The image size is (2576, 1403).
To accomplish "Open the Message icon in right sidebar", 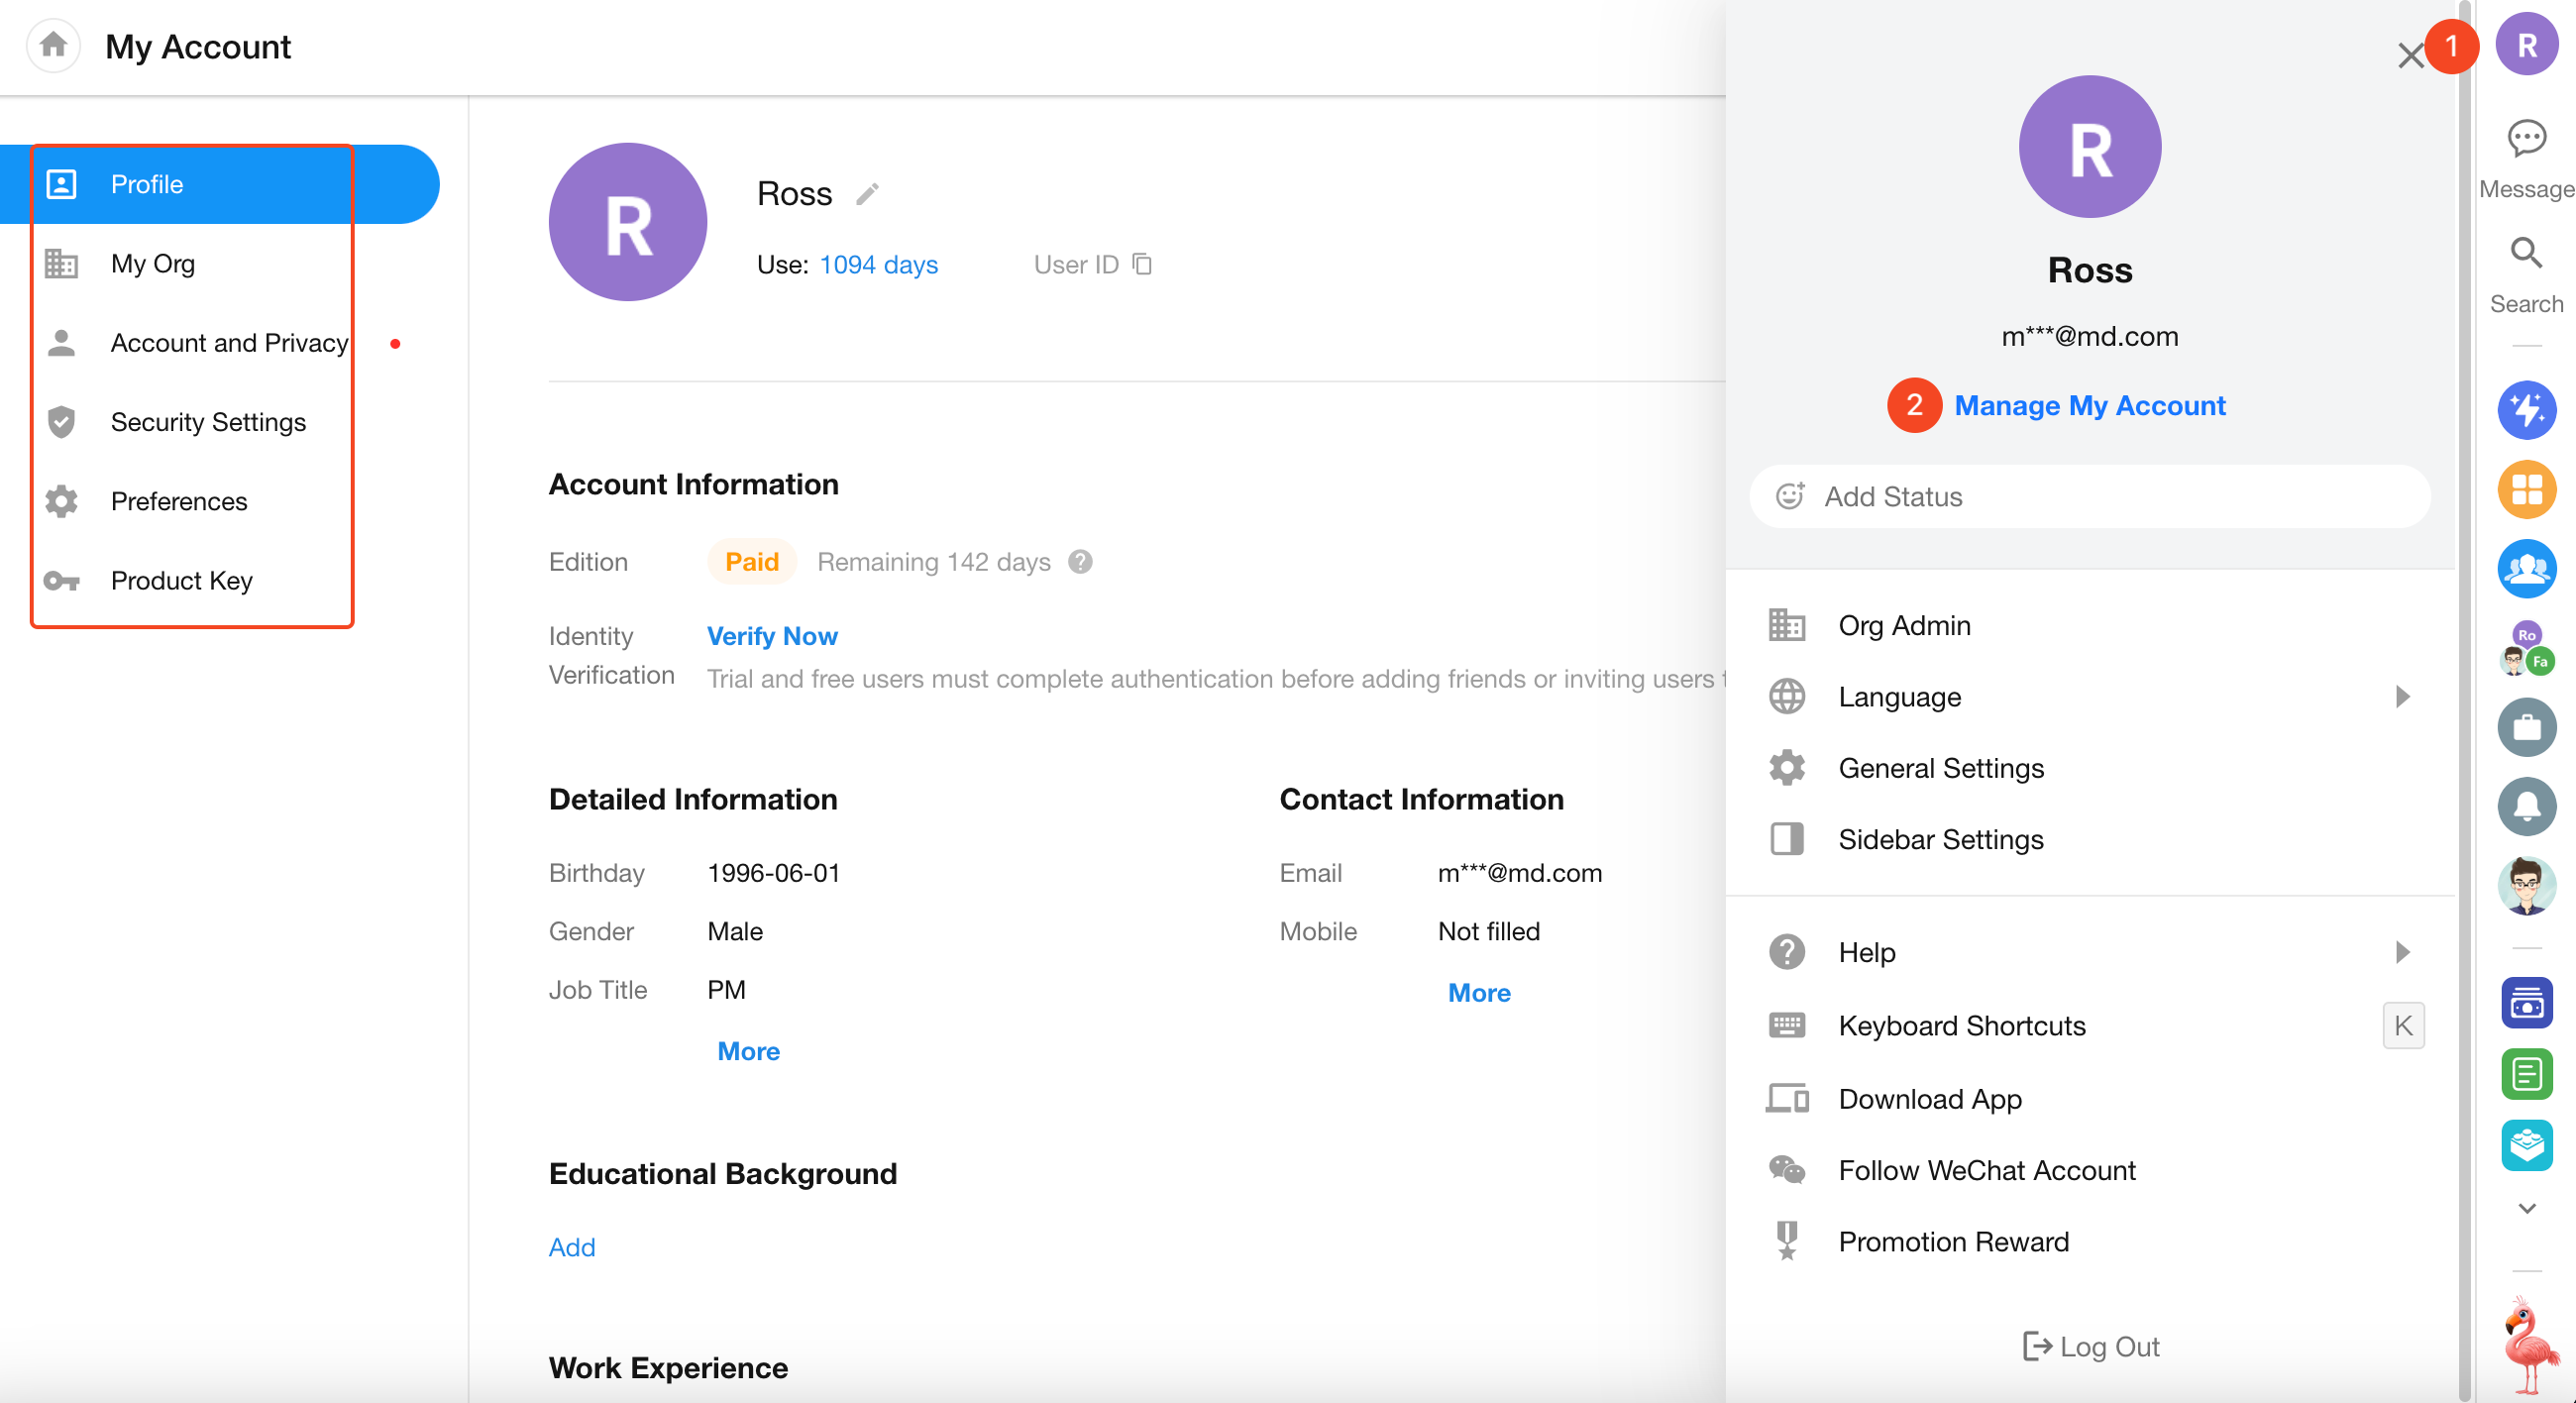I will point(2526,139).
